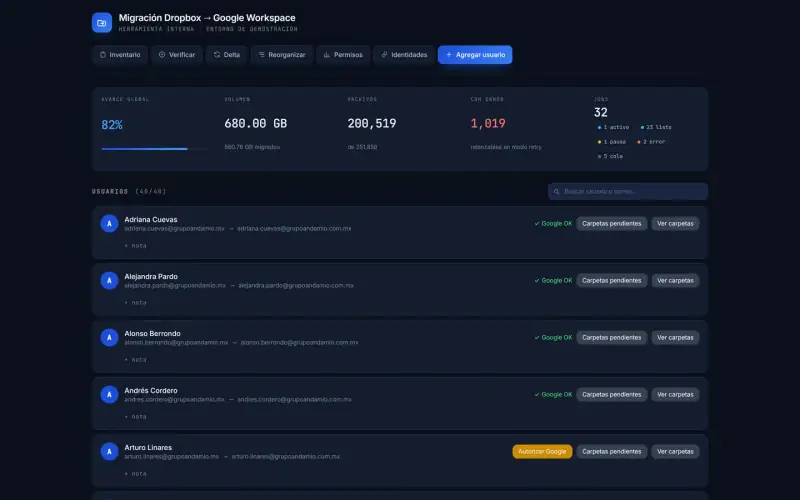Click the 82% global progress value
The image size is (800, 500).
click(112, 125)
